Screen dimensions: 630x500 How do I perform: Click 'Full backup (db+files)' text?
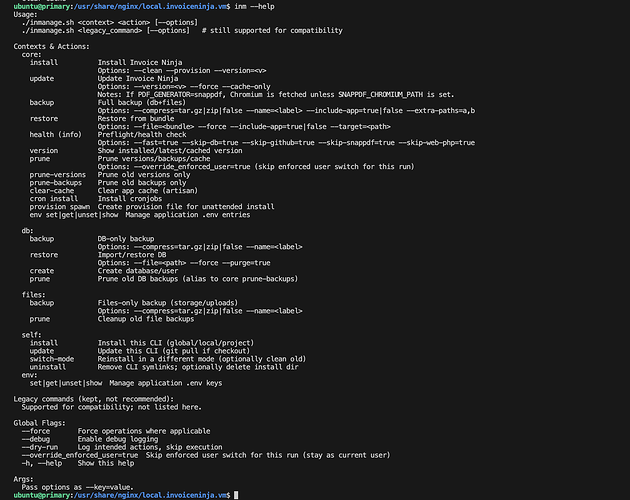tap(142, 103)
